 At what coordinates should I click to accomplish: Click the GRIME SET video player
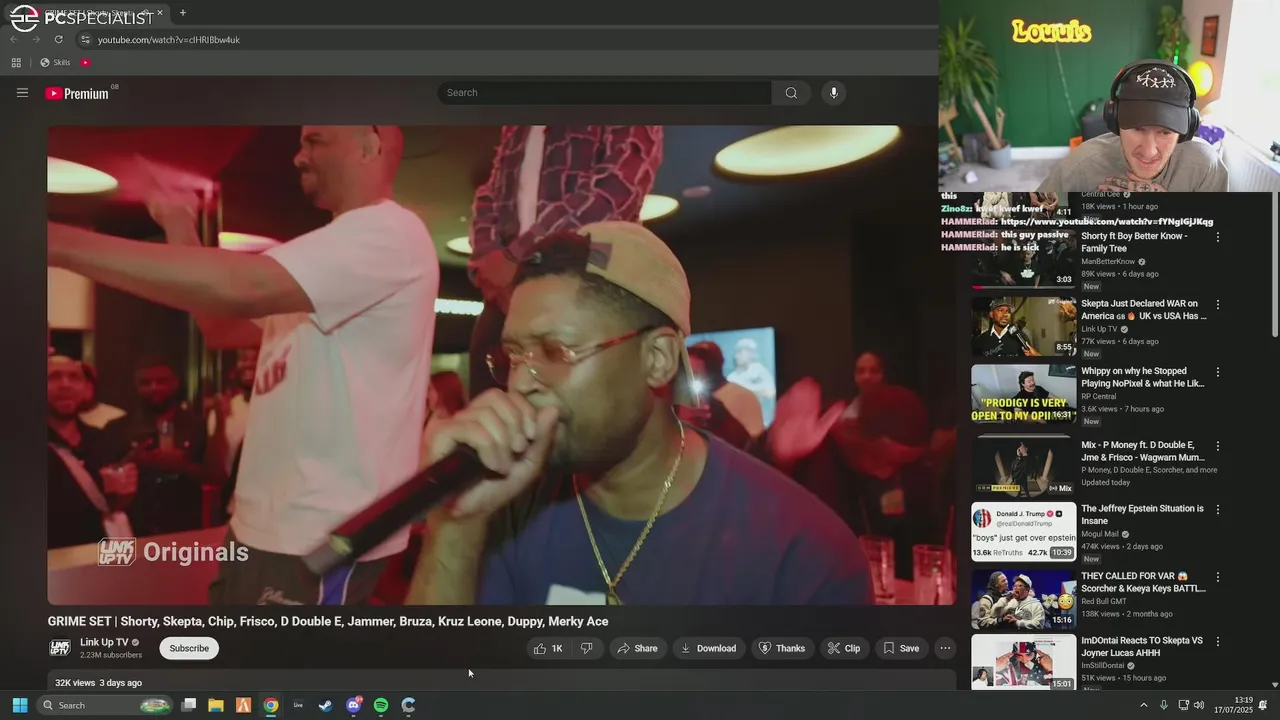pos(501,365)
